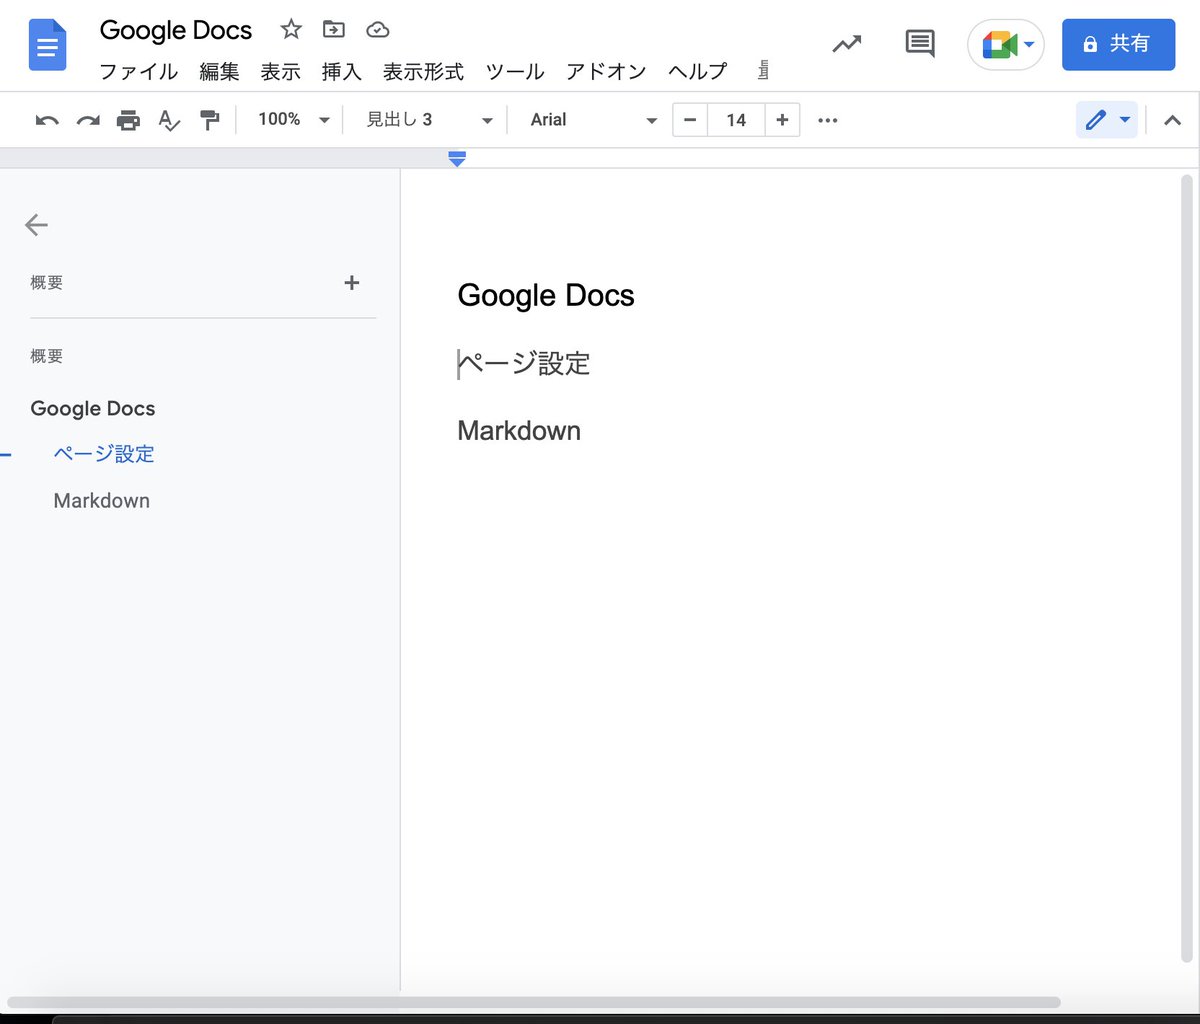Open the 編集 menu
This screenshot has width=1200, height=1024.
click(x=219, y=72)
